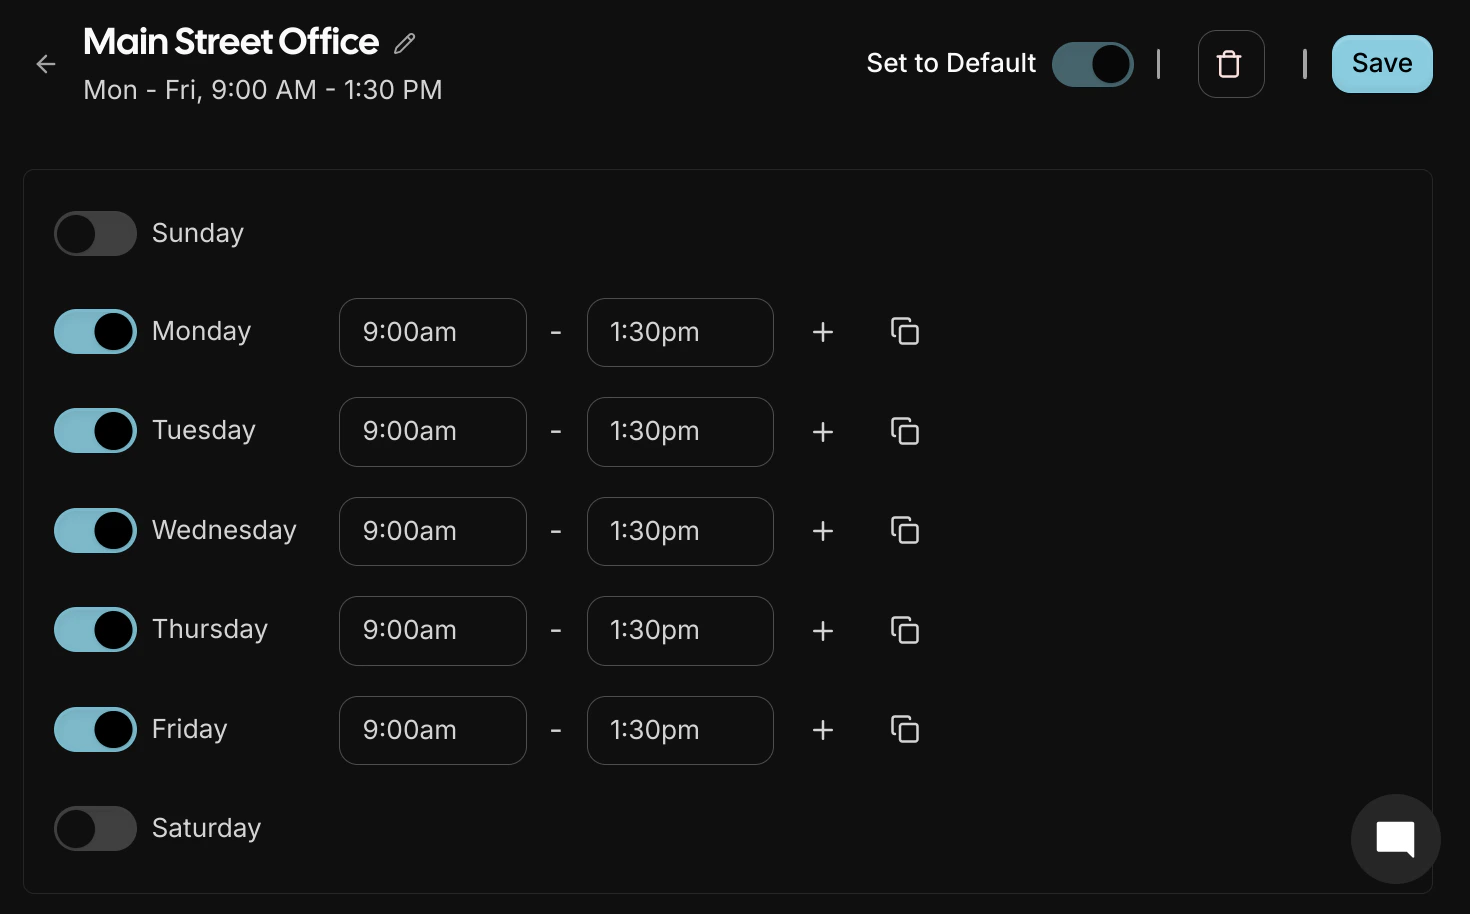
Task: Add a new time slot to Friday
Action: [x=822, y=730]
